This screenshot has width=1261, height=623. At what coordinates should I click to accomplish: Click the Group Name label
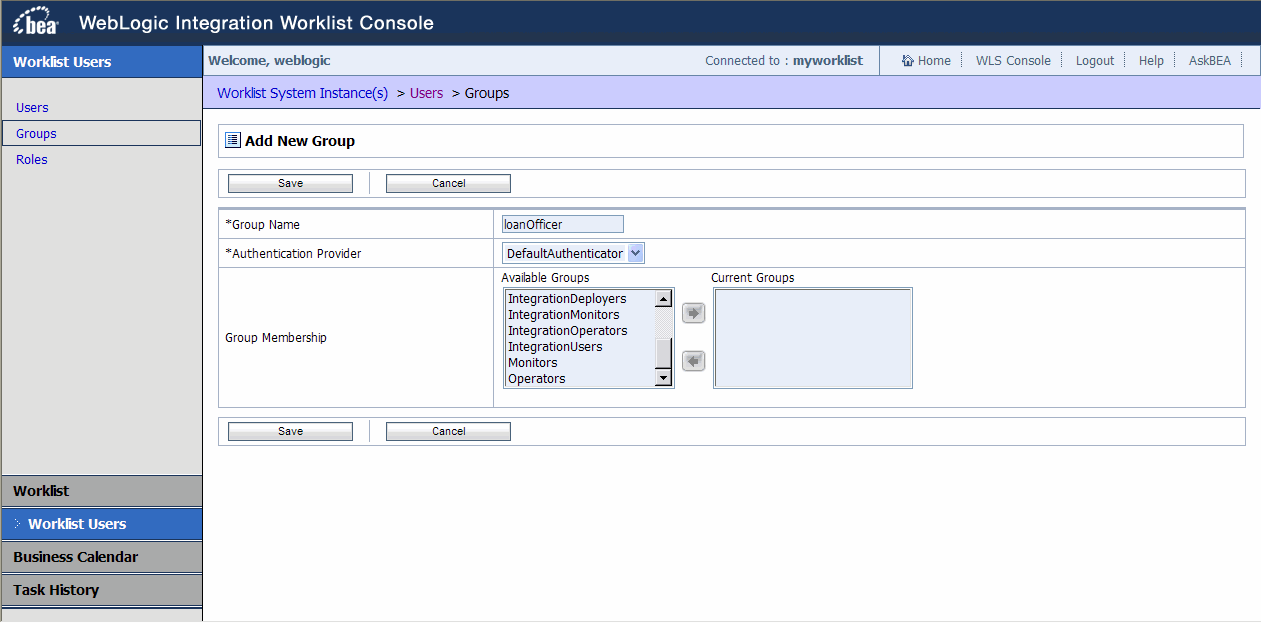pos(262,225)
